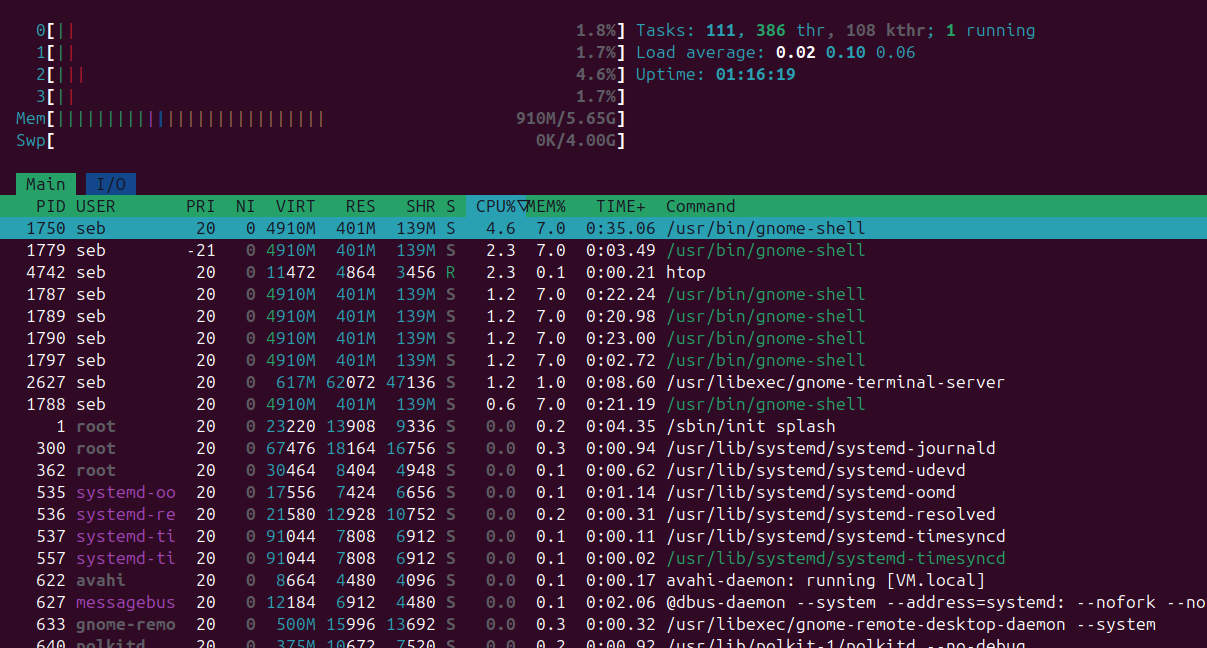1207x648 pixels.
Task: Click the messagebus user name
Action: tap(126, 602)
